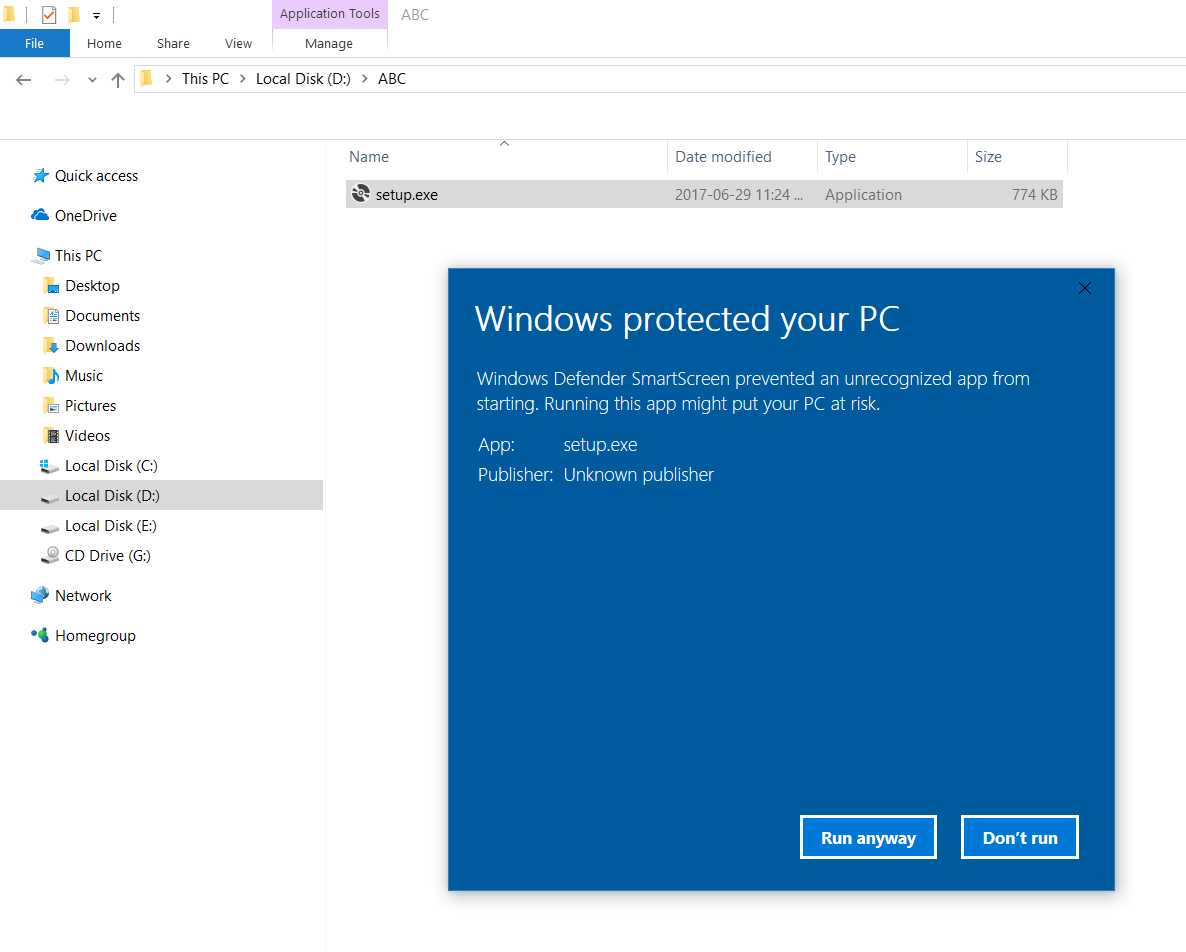The image size is (1186, 952).
Task: Open Homegroup in the navigation pane
Action: 95,636
